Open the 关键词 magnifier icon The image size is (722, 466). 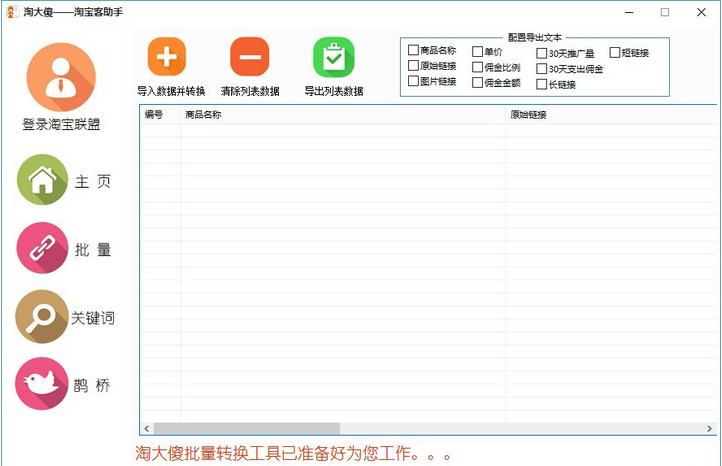(x=41, y=316)
